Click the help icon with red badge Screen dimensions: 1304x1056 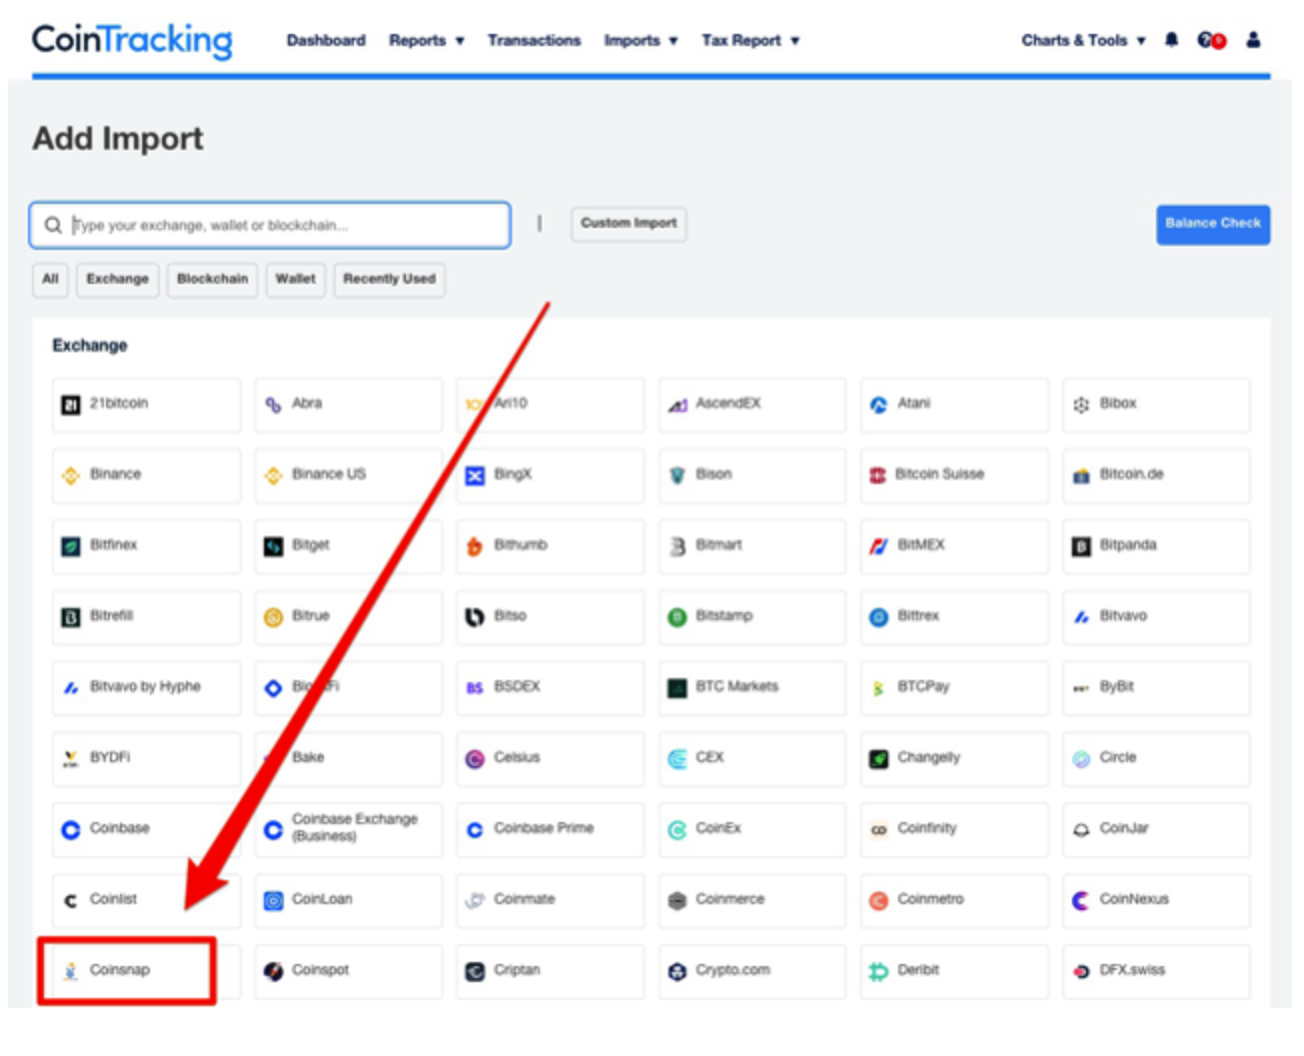(x=1212, y=40)
